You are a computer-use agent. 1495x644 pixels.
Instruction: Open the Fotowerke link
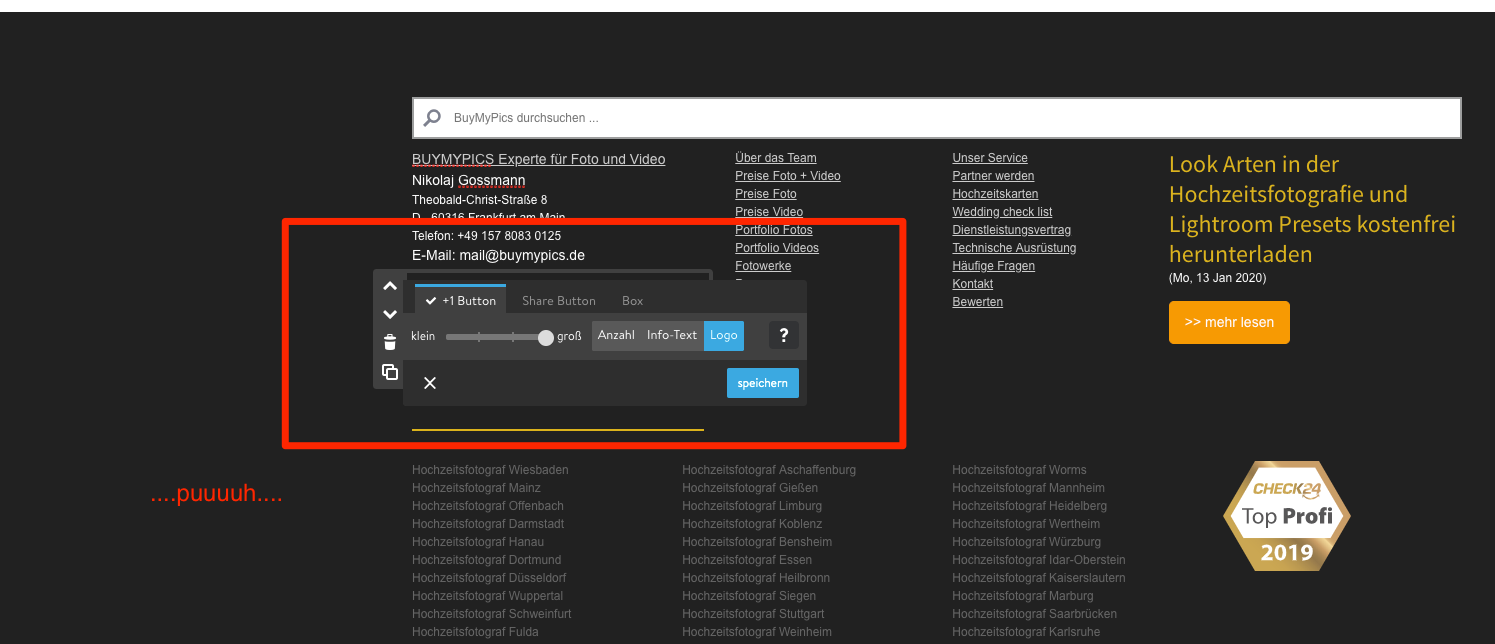coord(762,266)
